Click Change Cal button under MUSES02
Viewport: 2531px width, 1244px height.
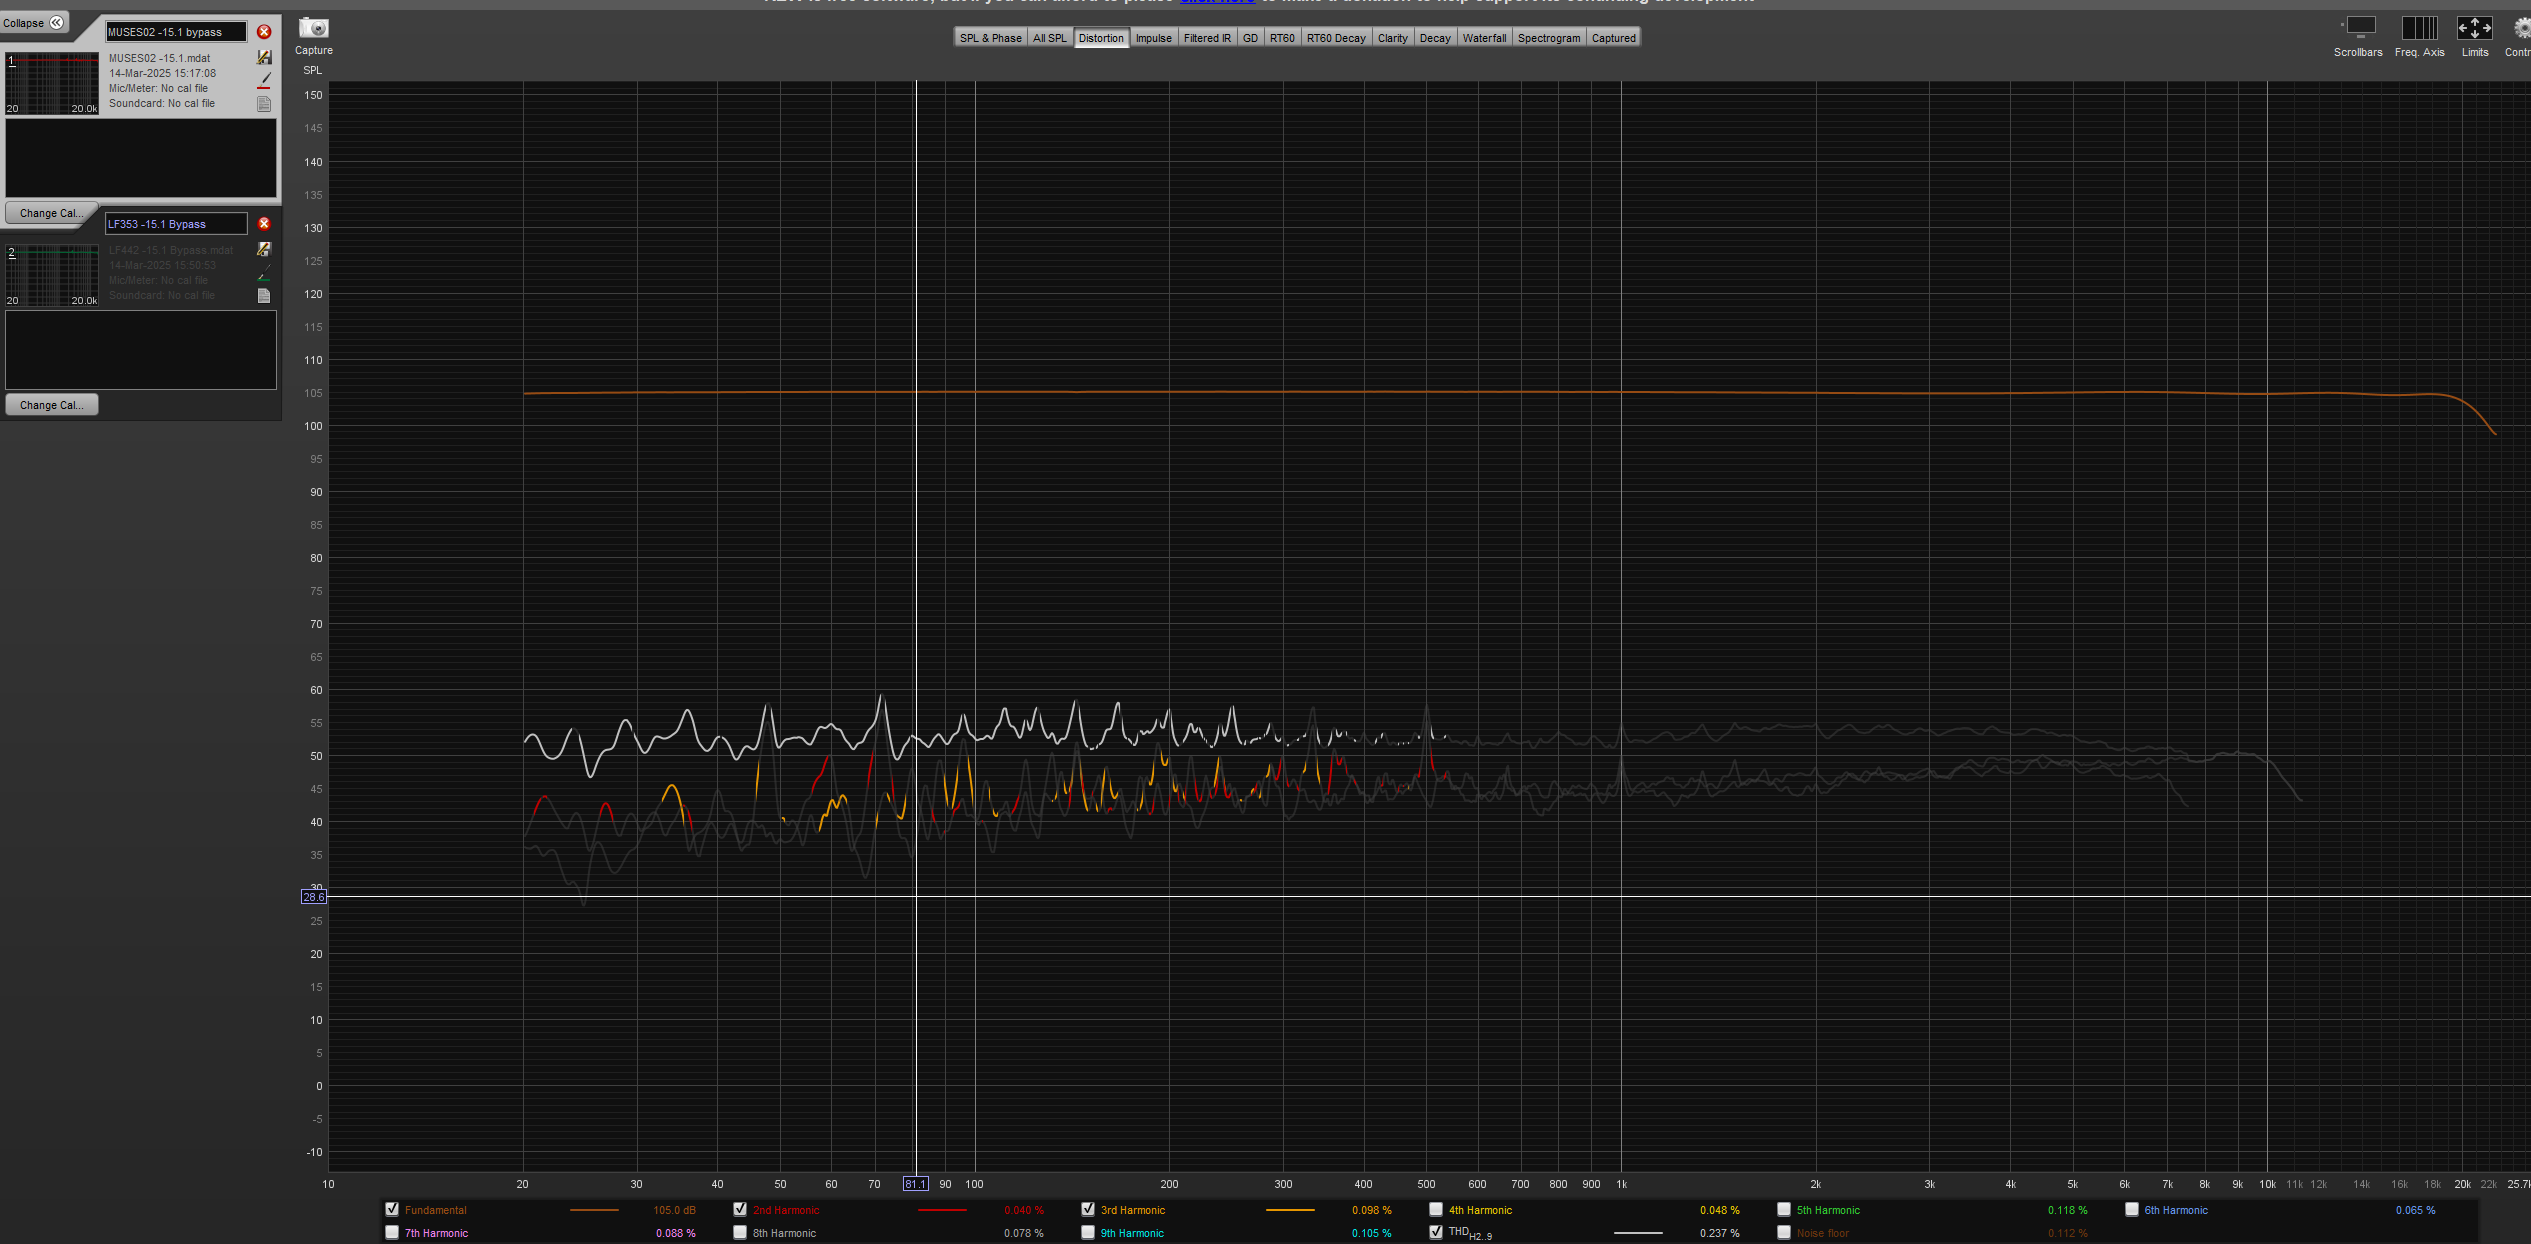coord(51,213)
